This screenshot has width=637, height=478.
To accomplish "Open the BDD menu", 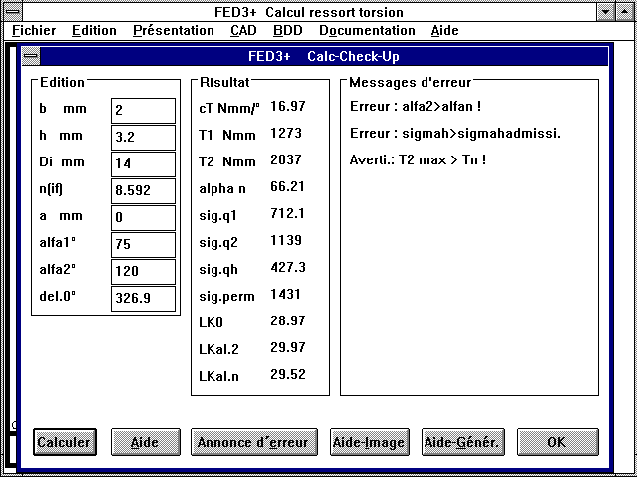I will (x=287, y=30).
